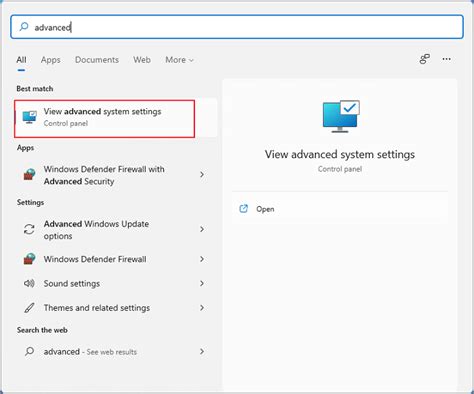Click the search box containing 'advanced'
The height and width of the screenshot is (394, 474).
[x=237, y=27]
